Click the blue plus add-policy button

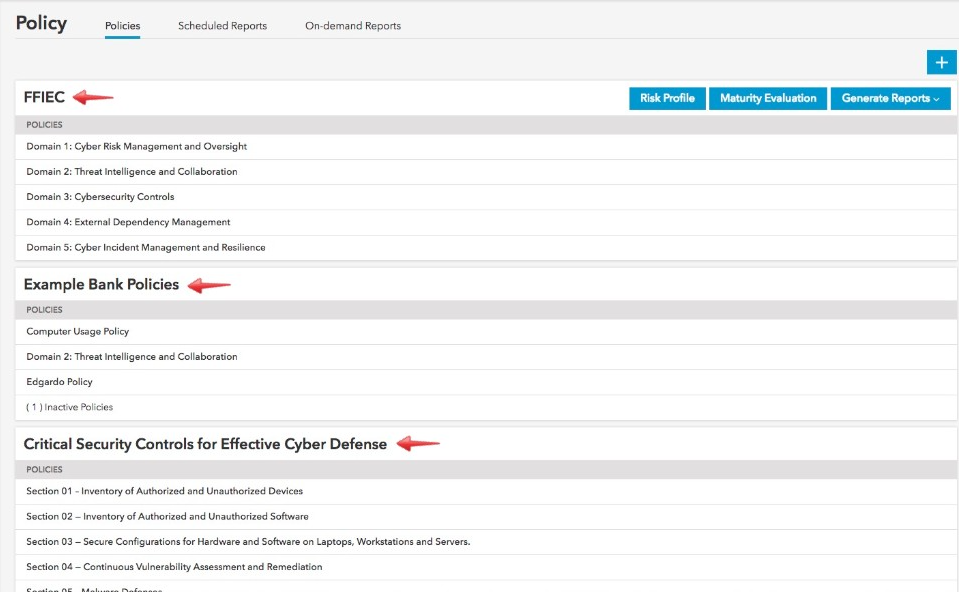(941, 62)
